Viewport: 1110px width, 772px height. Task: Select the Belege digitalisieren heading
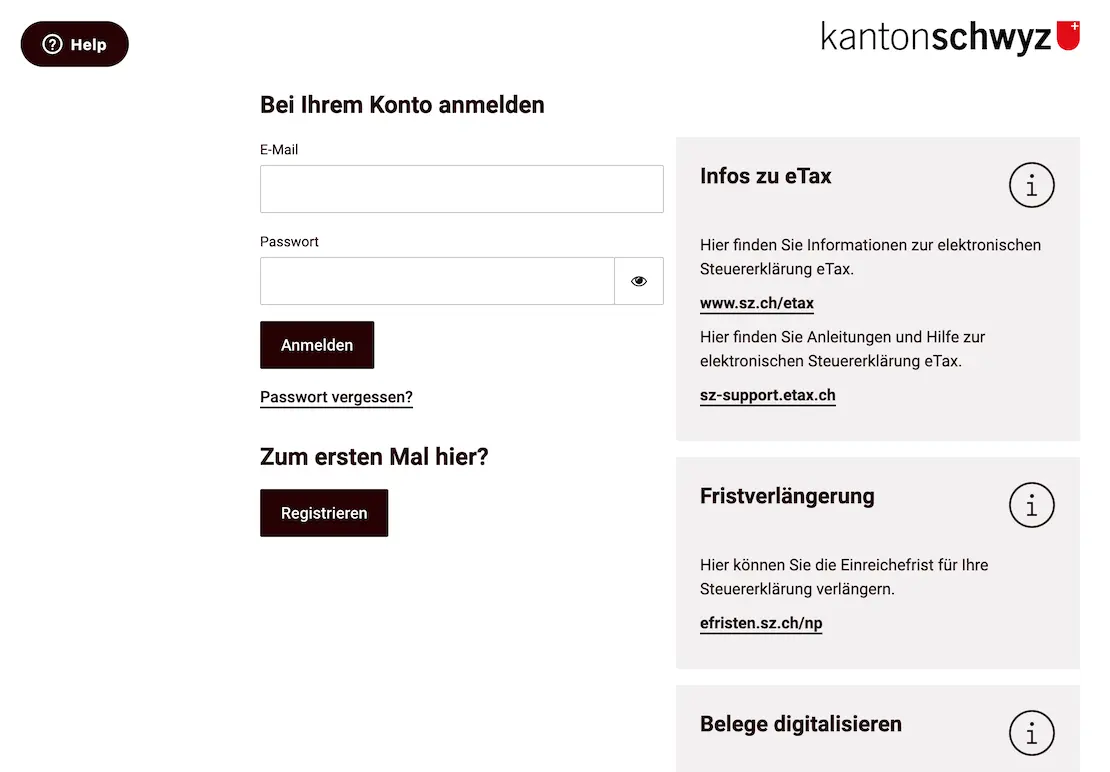click(x=800, y=724)
